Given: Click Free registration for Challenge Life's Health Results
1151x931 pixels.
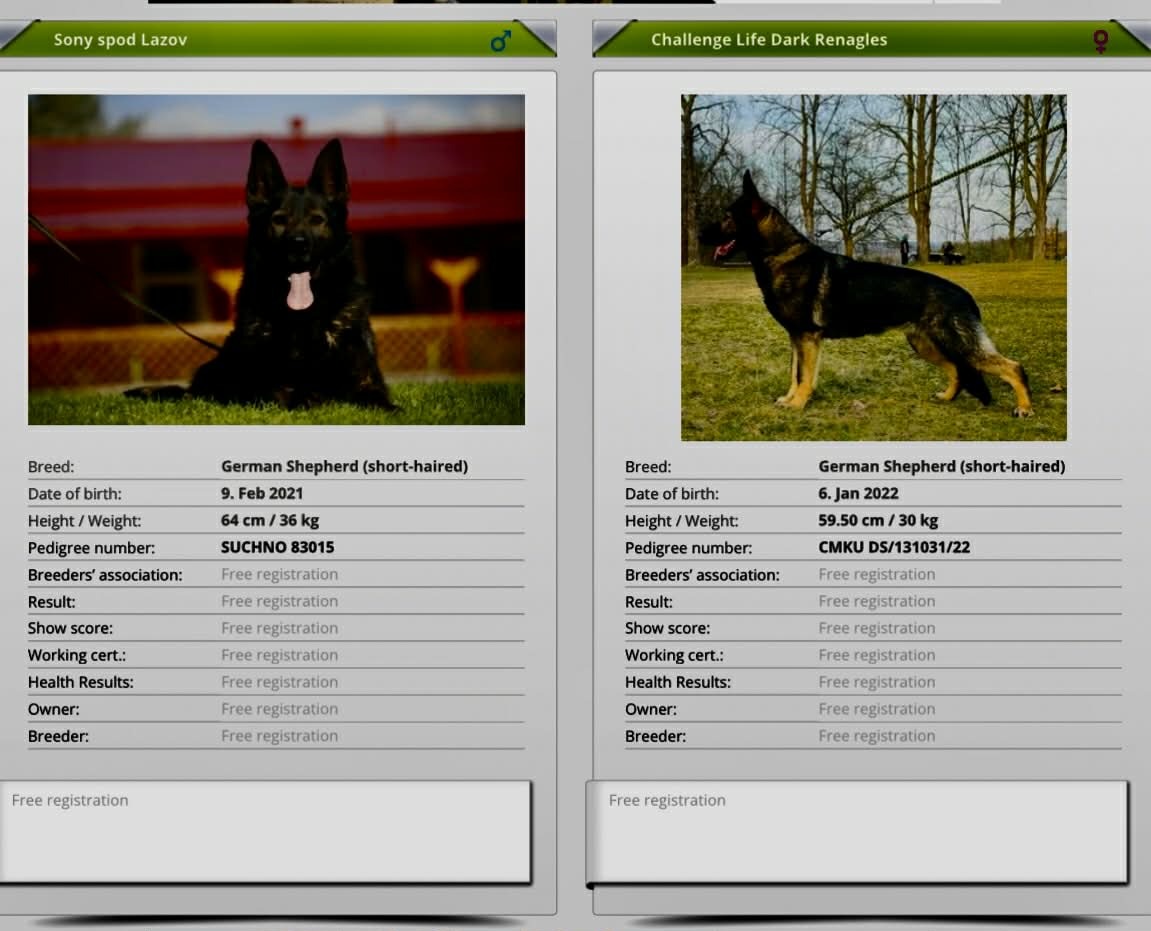Looking at the screenshot, I should pos(876,682).
